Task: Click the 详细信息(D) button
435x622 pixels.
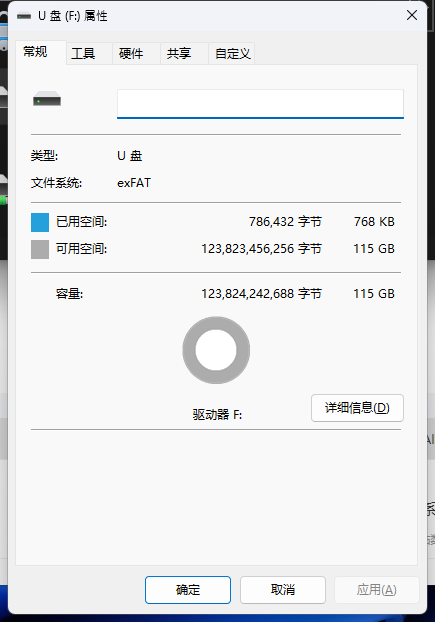Action: click(357, 408)
